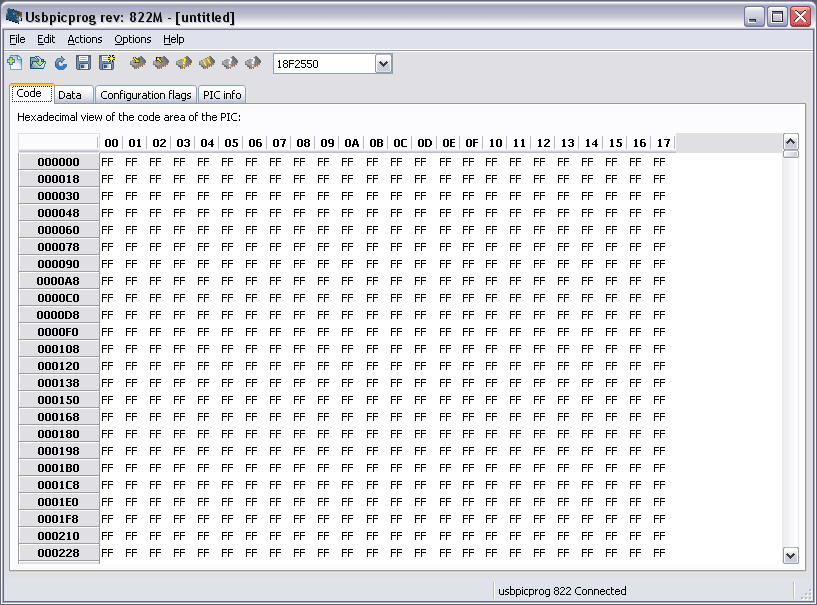The height and width of the screenshot is (605, 817).
Task: Click the Save As icon with star
Action: [107, 64]
